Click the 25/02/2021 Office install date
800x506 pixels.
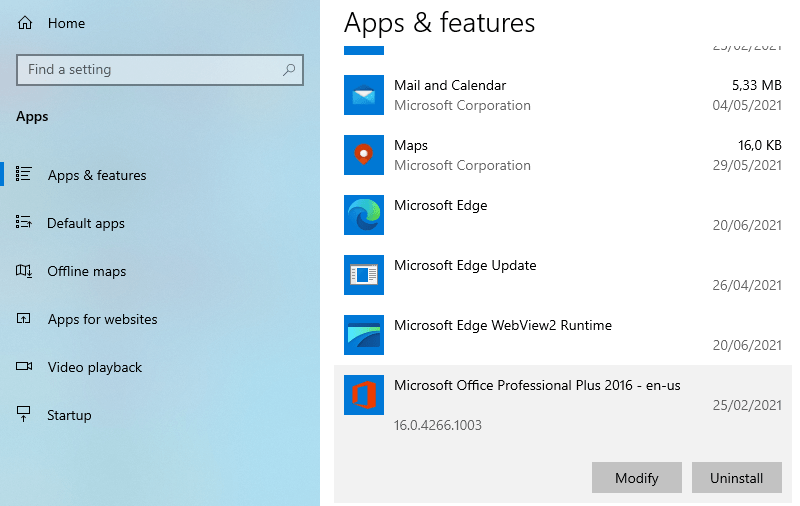pyautogui.click(x=747, y=405)
